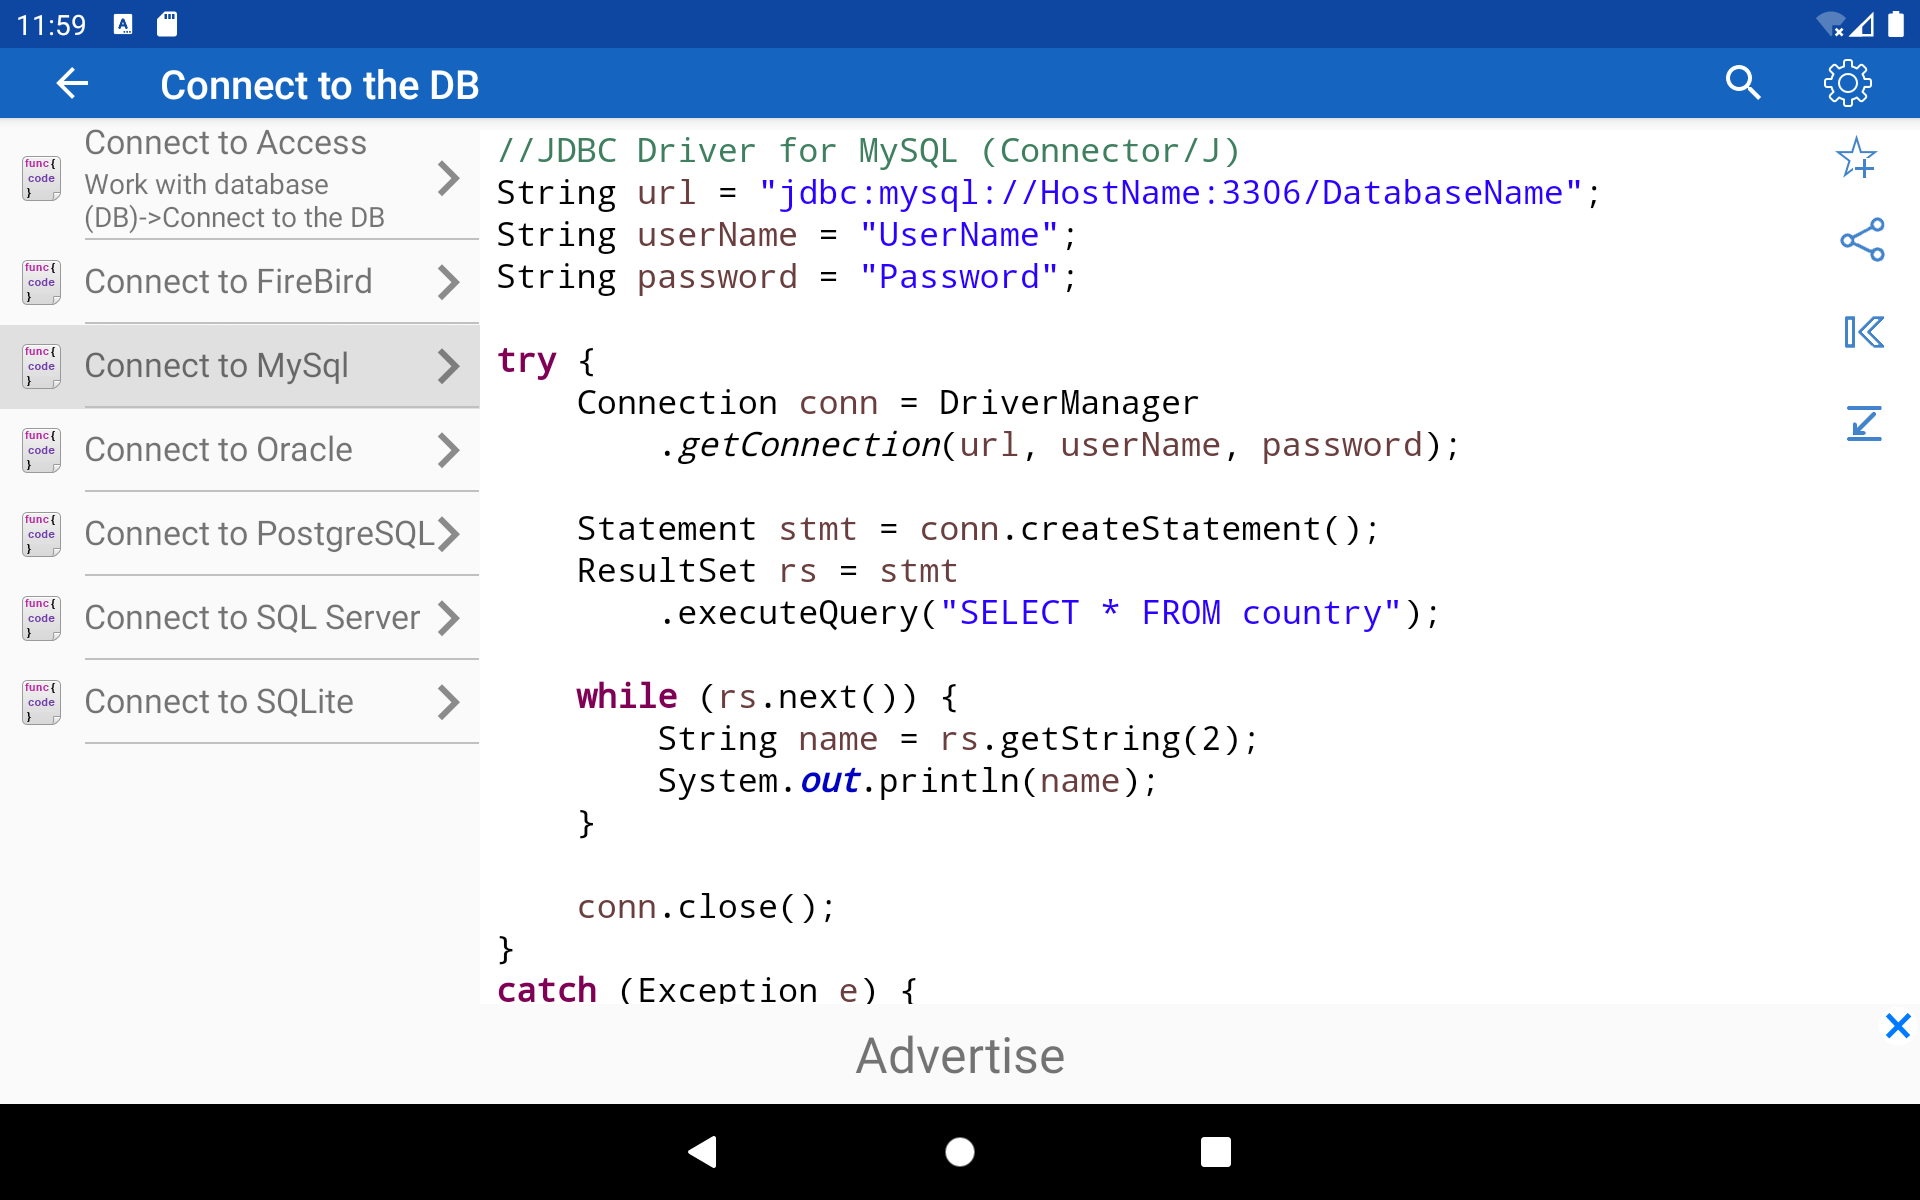
Task: Tap SD card icon in status bar
Action: (x=167, y=24)
